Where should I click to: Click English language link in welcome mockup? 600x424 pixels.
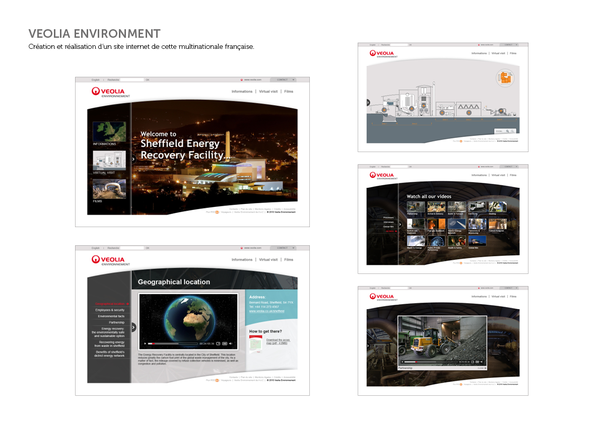95,80
